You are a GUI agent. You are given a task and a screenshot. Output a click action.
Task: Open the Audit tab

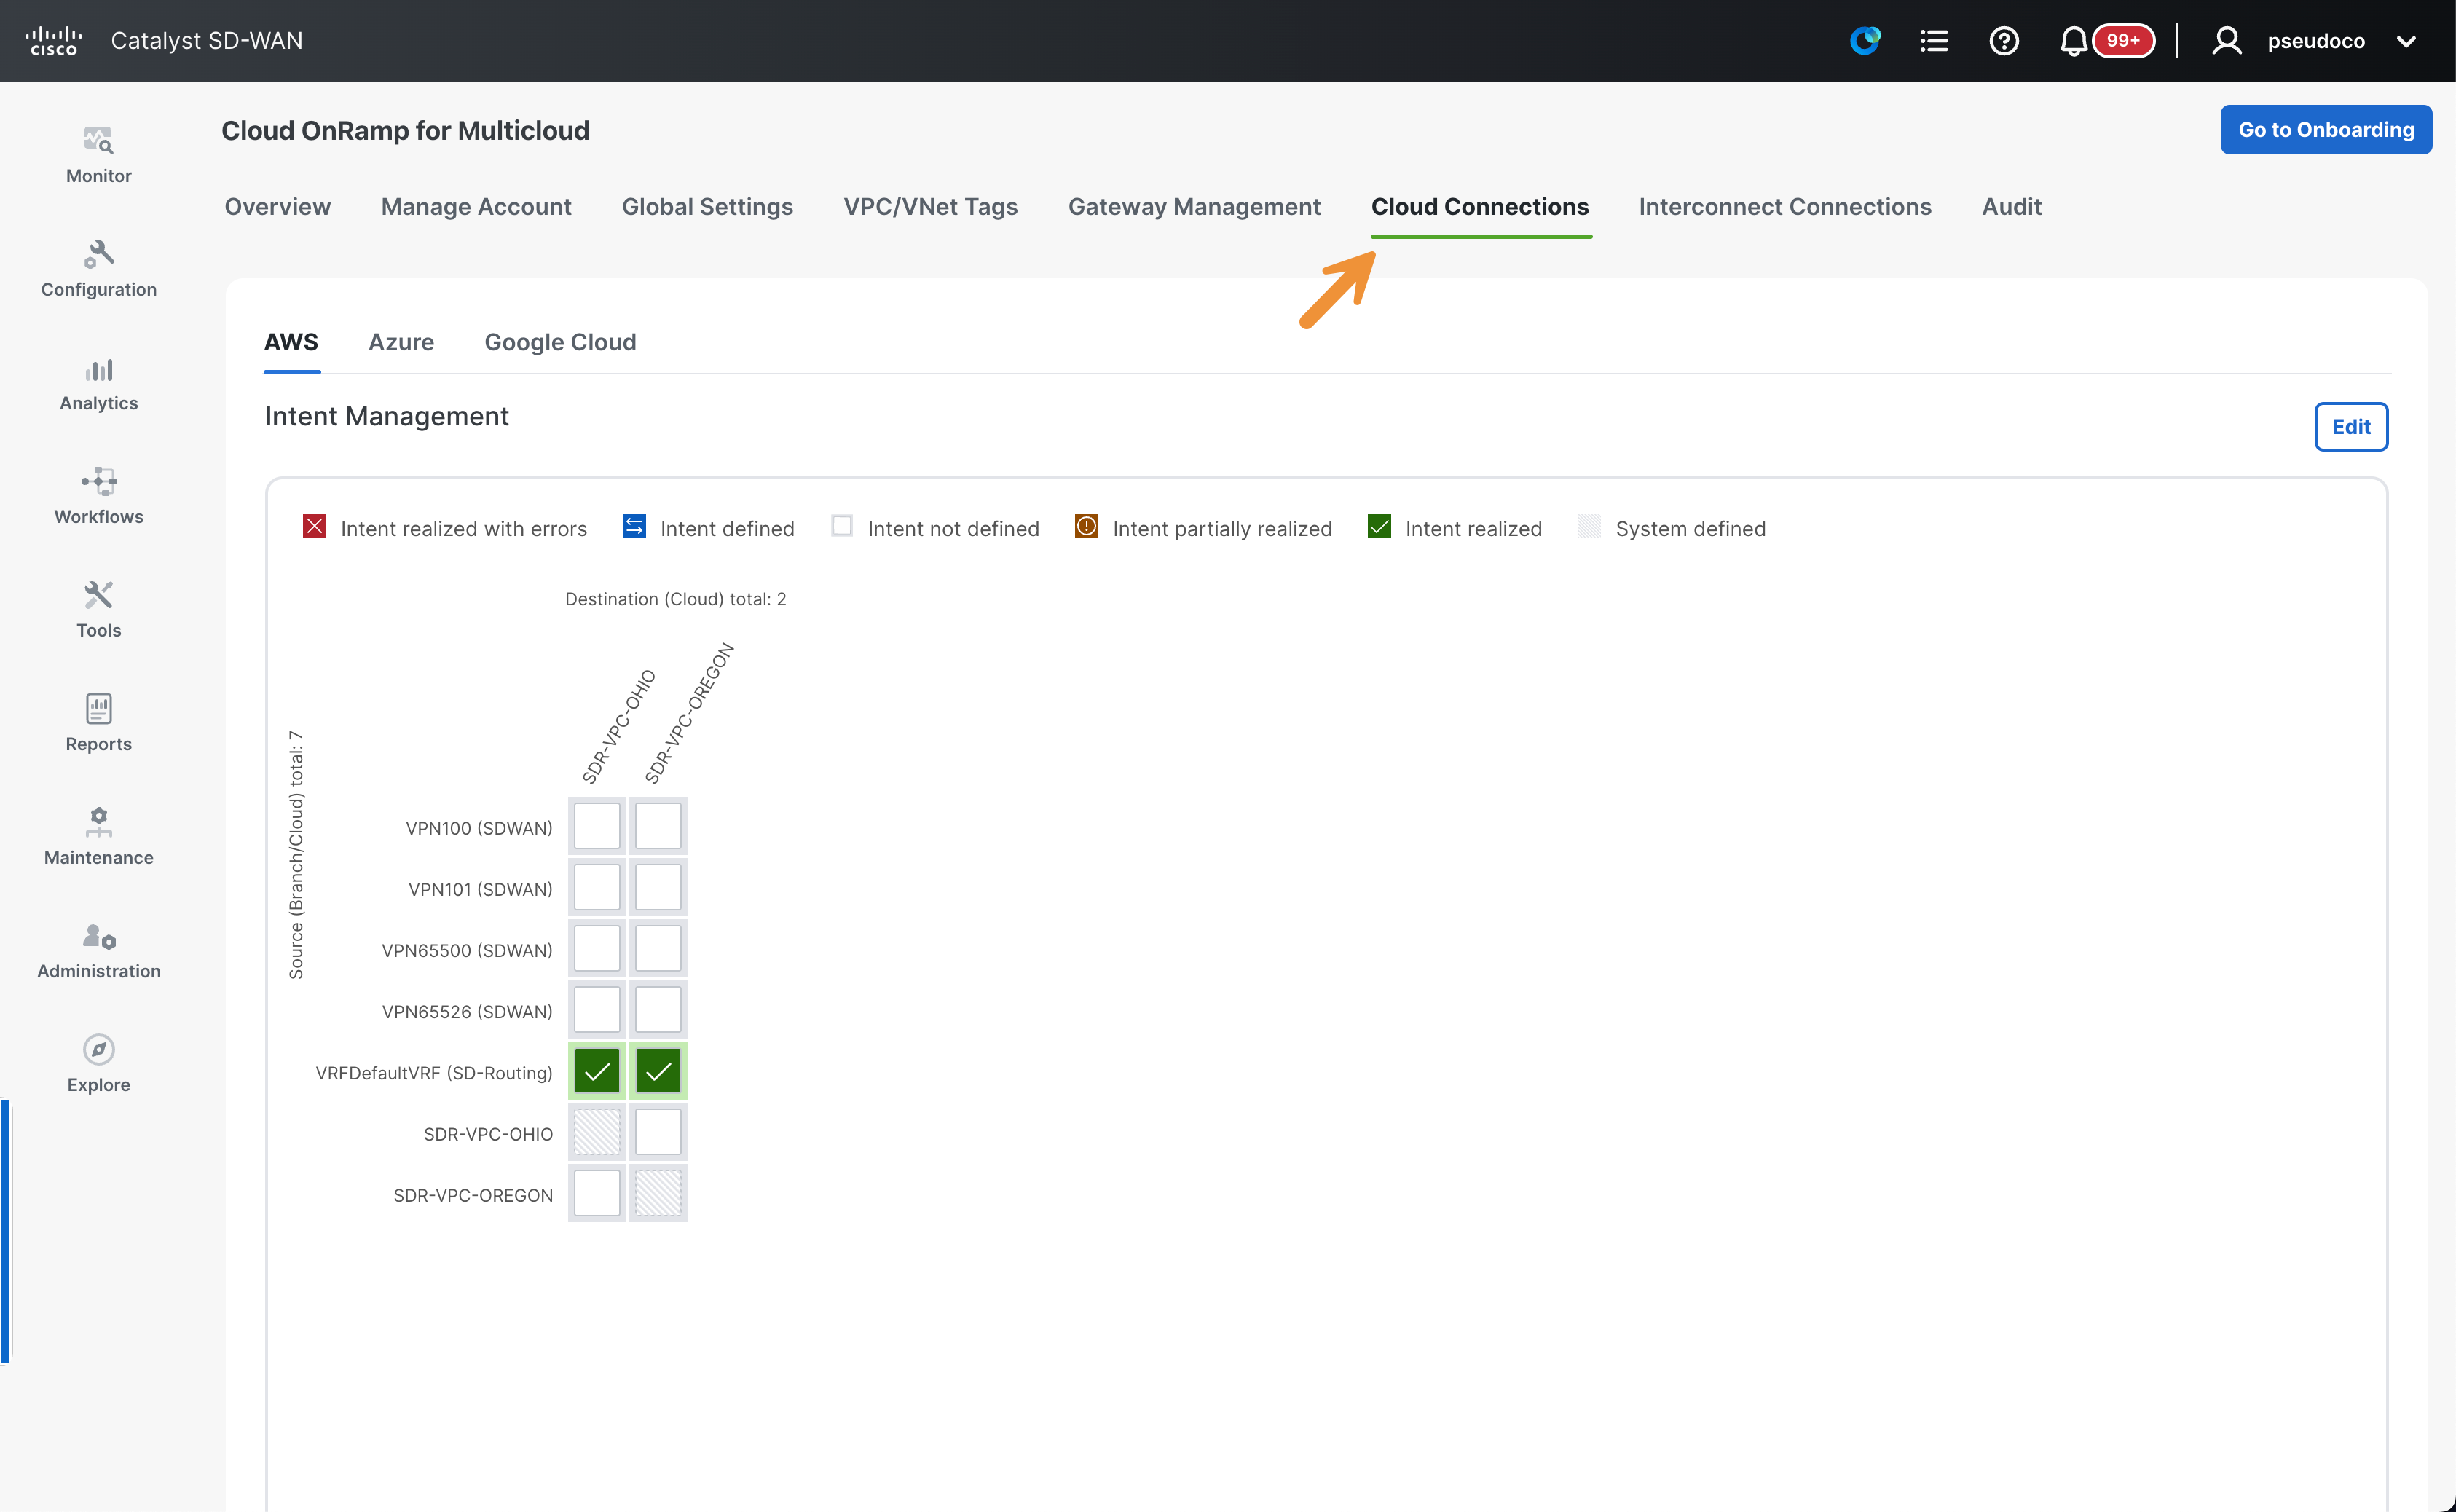click(2012, 207)
